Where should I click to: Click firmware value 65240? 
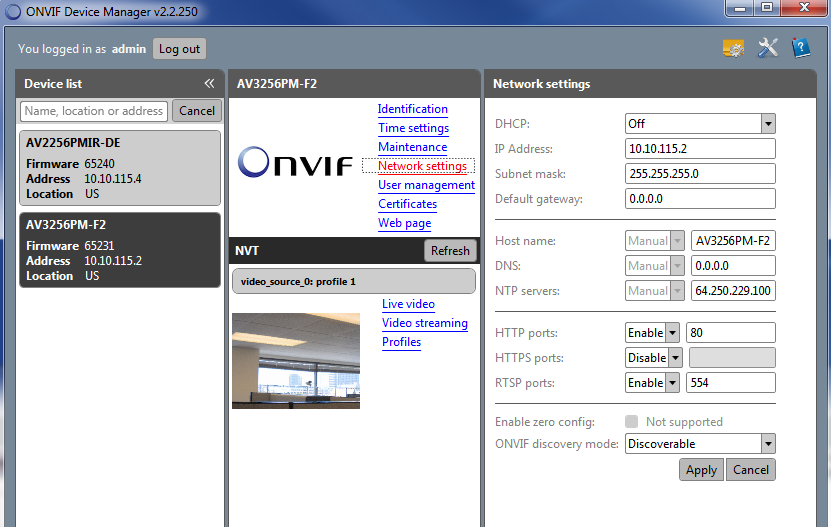pyautogui.click(x=100, y=164)
